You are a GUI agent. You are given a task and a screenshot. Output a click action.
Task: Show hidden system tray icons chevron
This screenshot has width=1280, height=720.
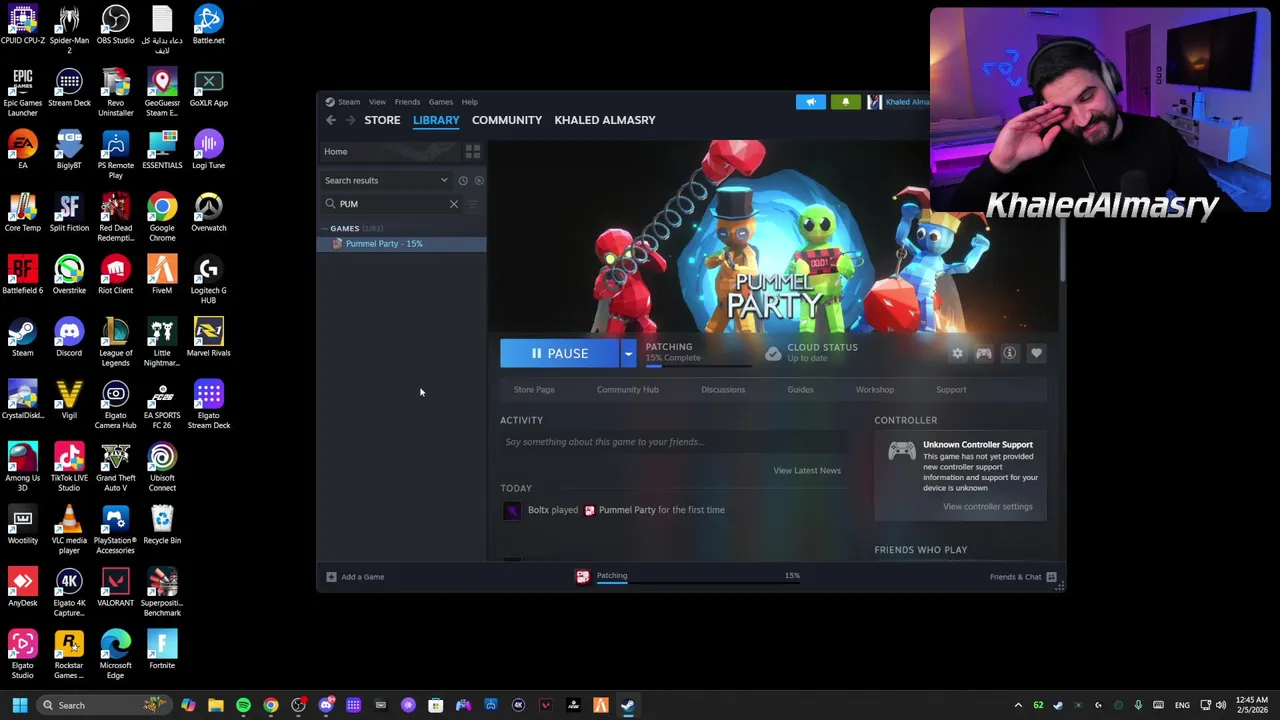[x=1018, y=705]
